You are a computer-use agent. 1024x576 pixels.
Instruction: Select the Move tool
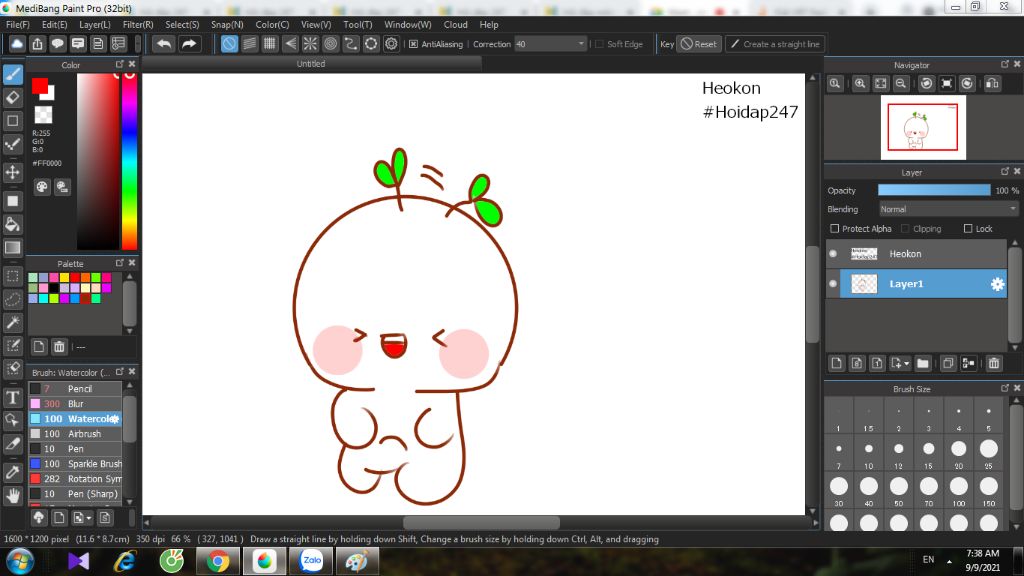pyautogui.click(x=13, y=172)
